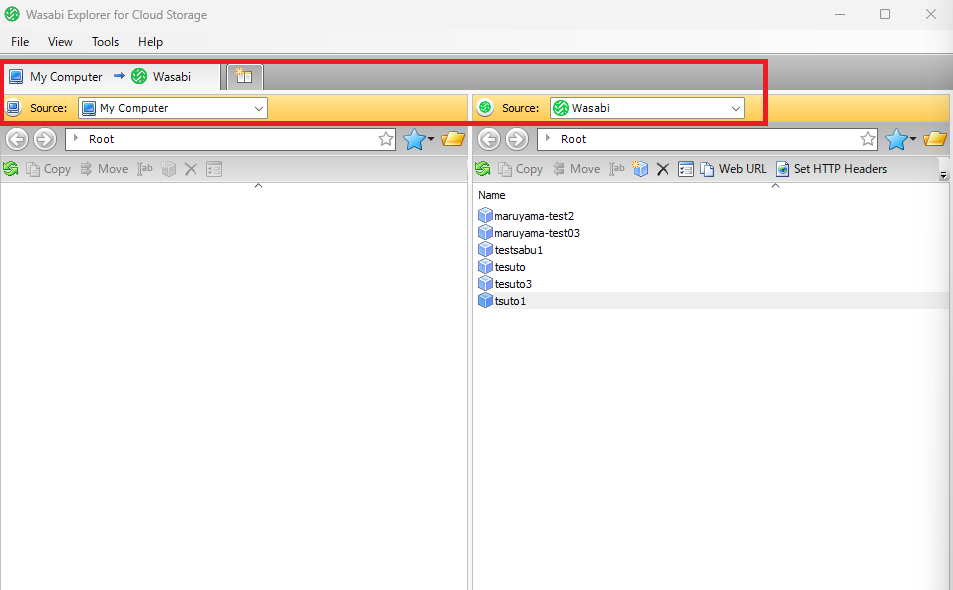The width and height of the screenshot is (953, 590).
Task: Open left pane favorites blue star menu
Action: tap(418, 139)
